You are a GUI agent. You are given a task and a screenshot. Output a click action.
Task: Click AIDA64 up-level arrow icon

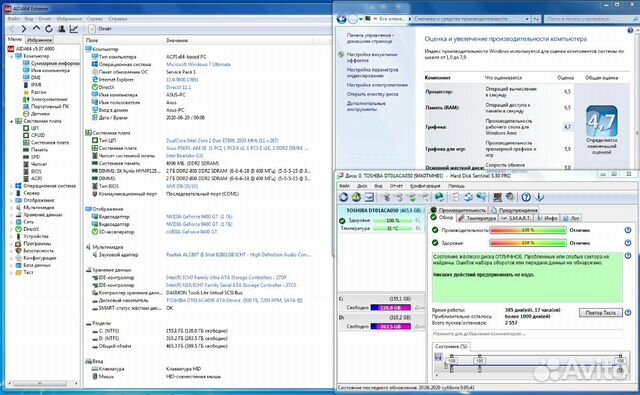tap(36, 29)
